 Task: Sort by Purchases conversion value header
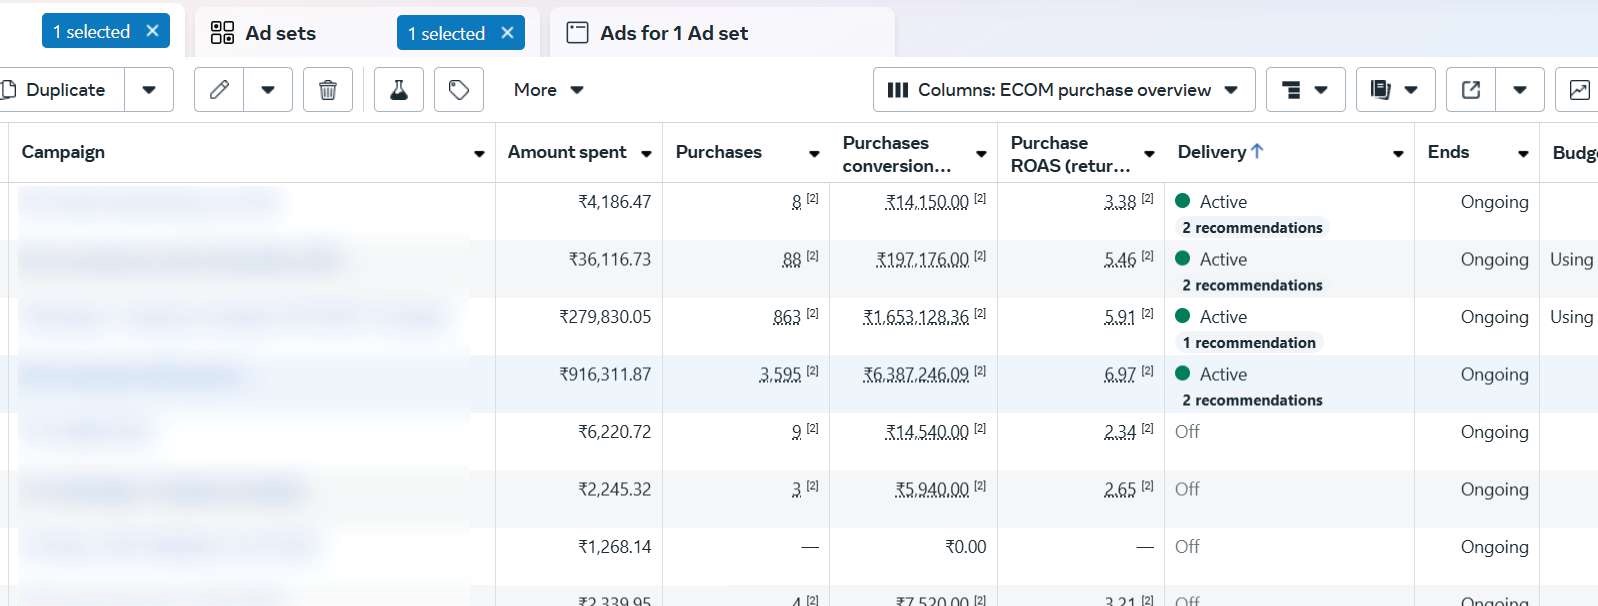click(x=896, y=154)
